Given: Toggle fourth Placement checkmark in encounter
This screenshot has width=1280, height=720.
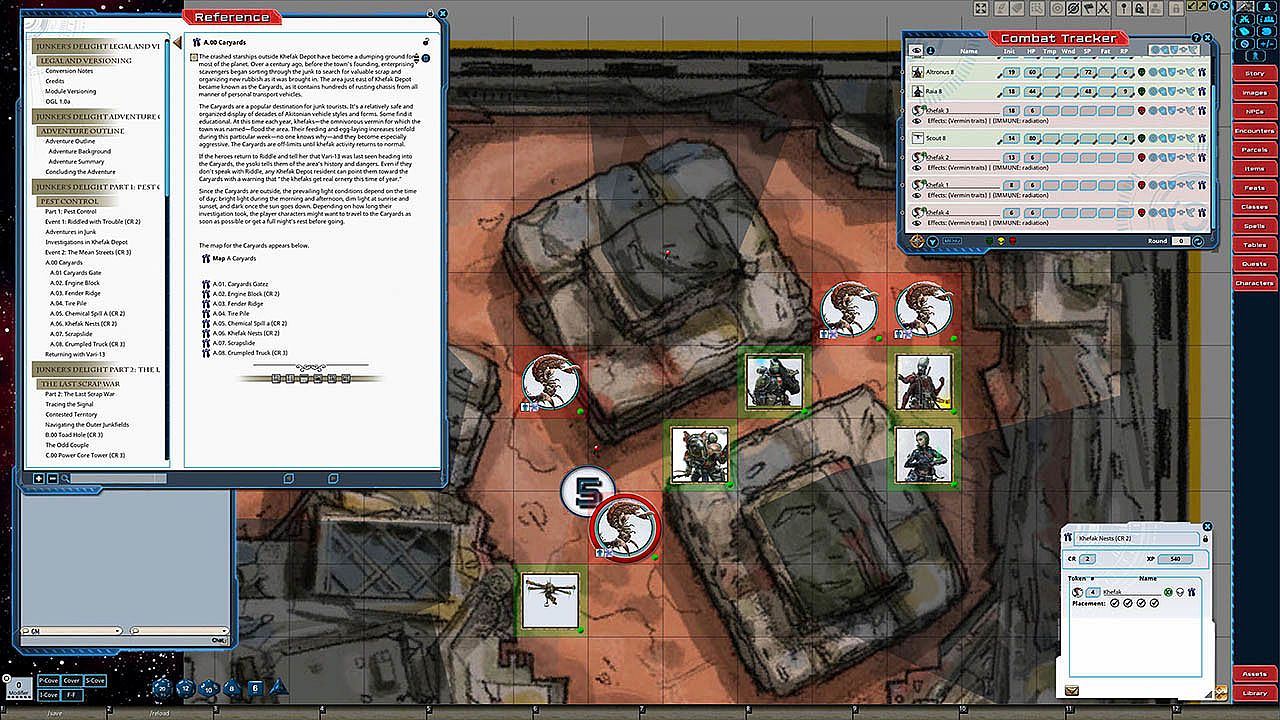Looking at the screenshot, I should 1153,604.
